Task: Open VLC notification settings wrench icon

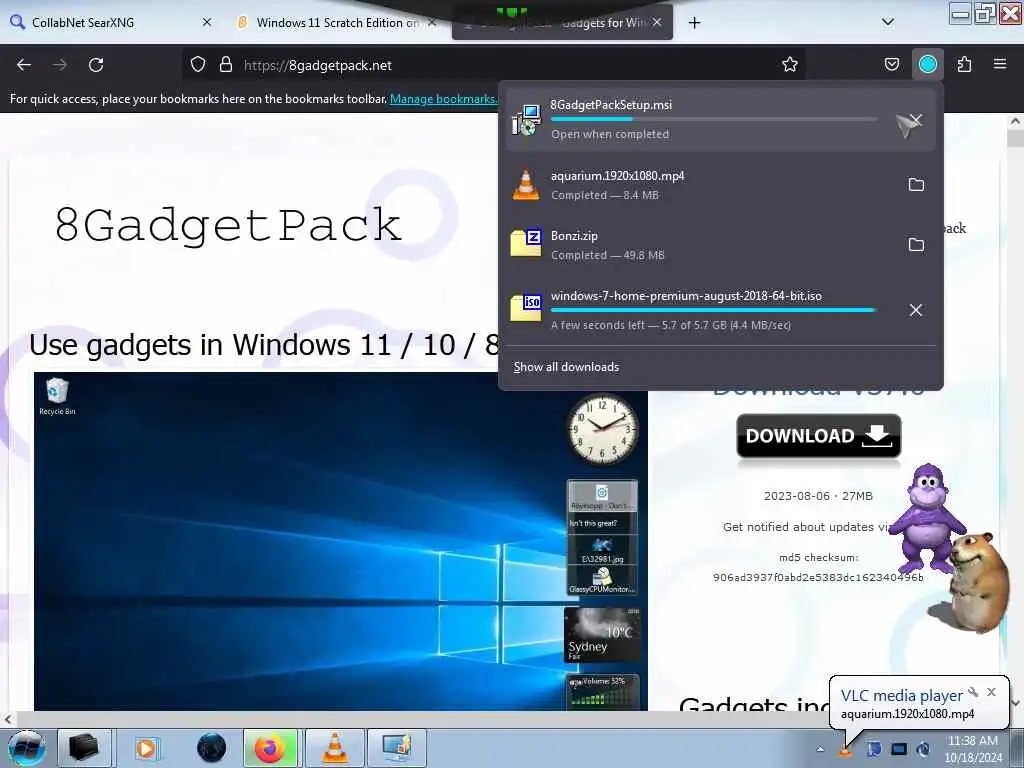Action: (973, 692)
